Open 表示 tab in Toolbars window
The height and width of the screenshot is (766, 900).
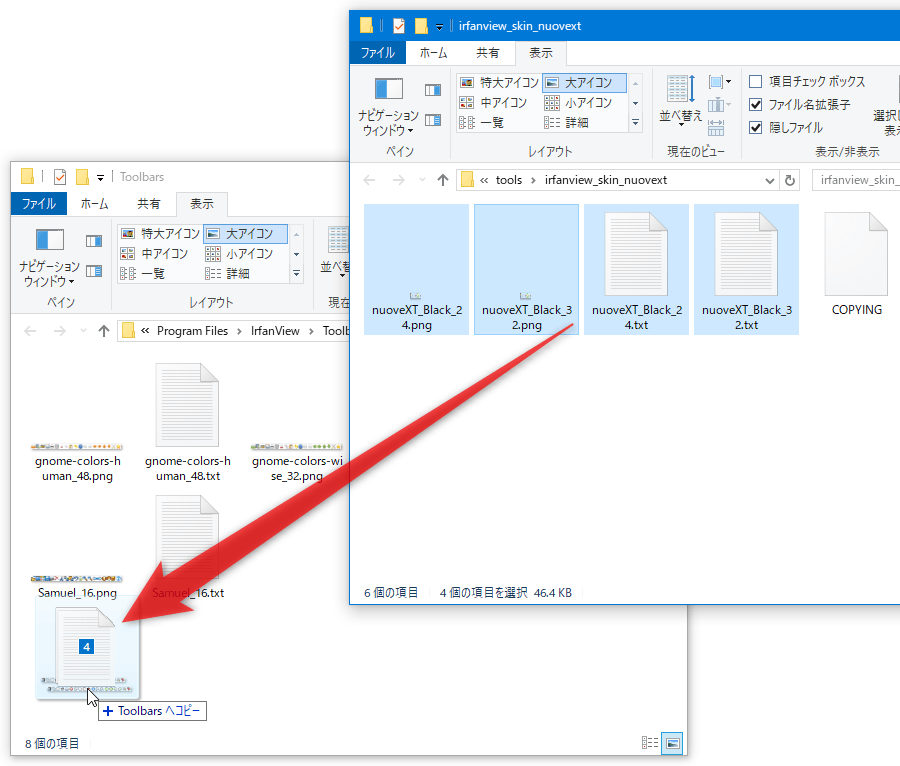click(201, 204)
